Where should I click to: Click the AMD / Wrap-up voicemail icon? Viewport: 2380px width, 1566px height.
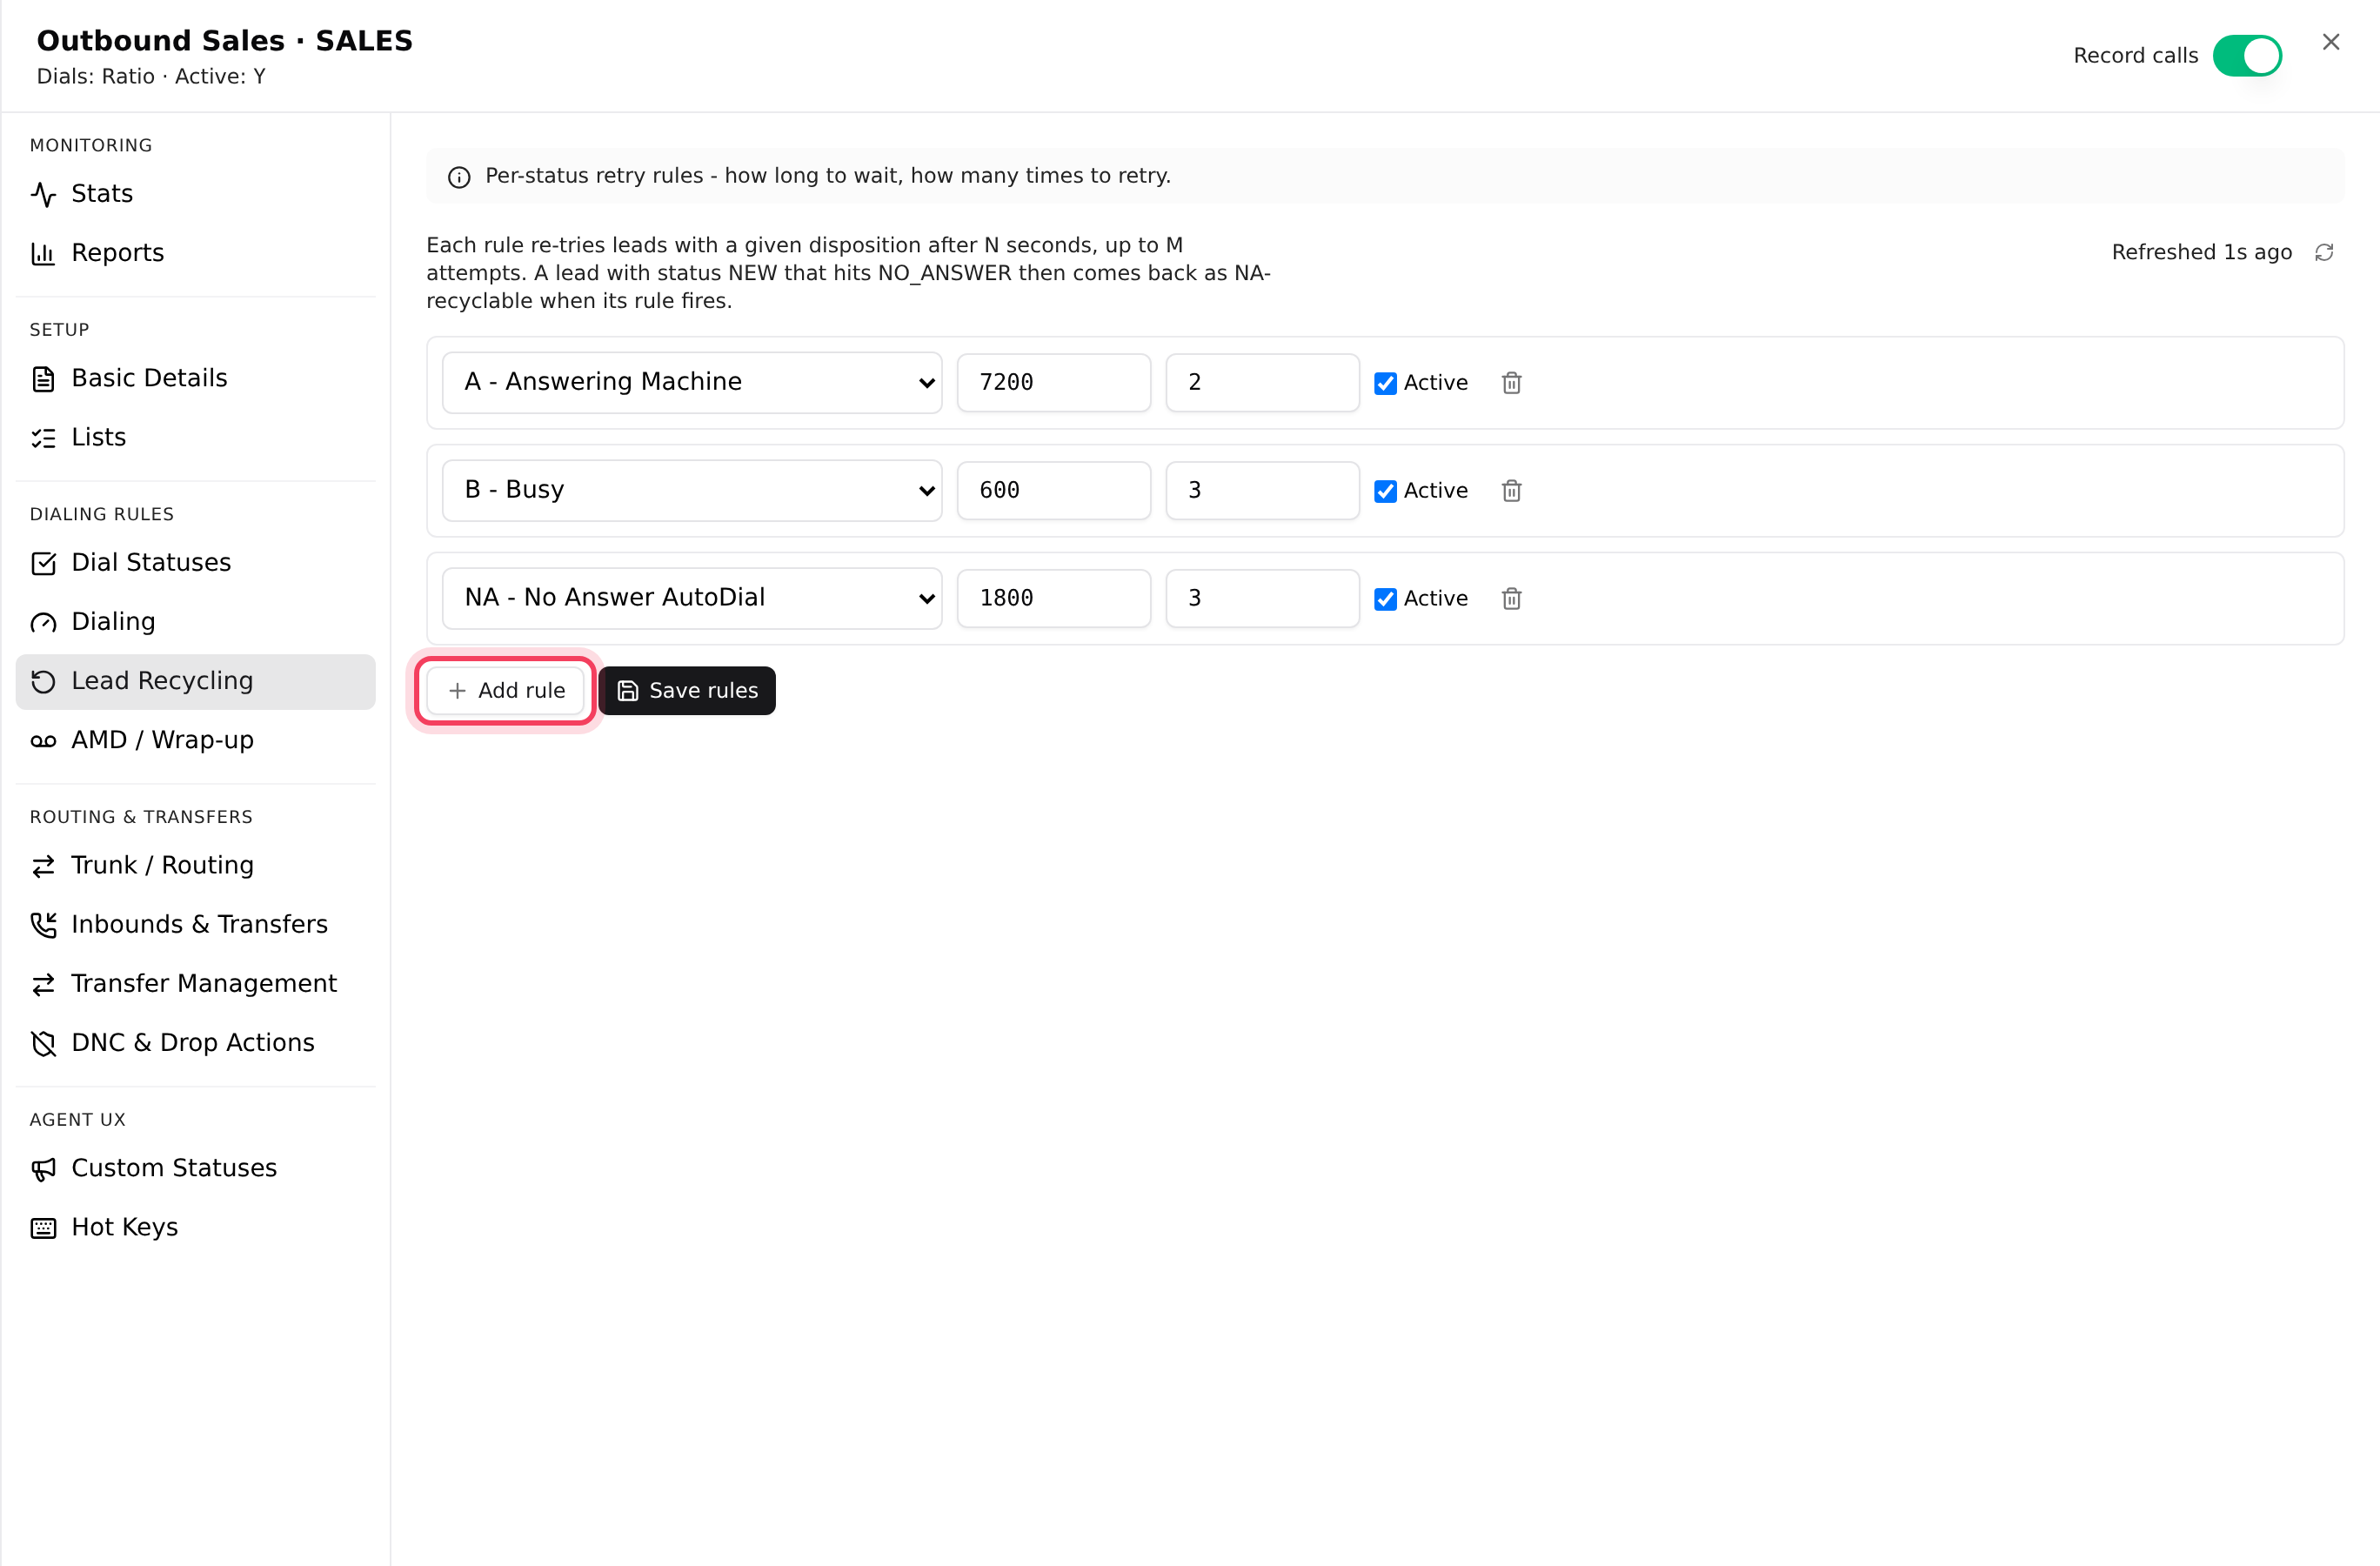coord(43,740)
